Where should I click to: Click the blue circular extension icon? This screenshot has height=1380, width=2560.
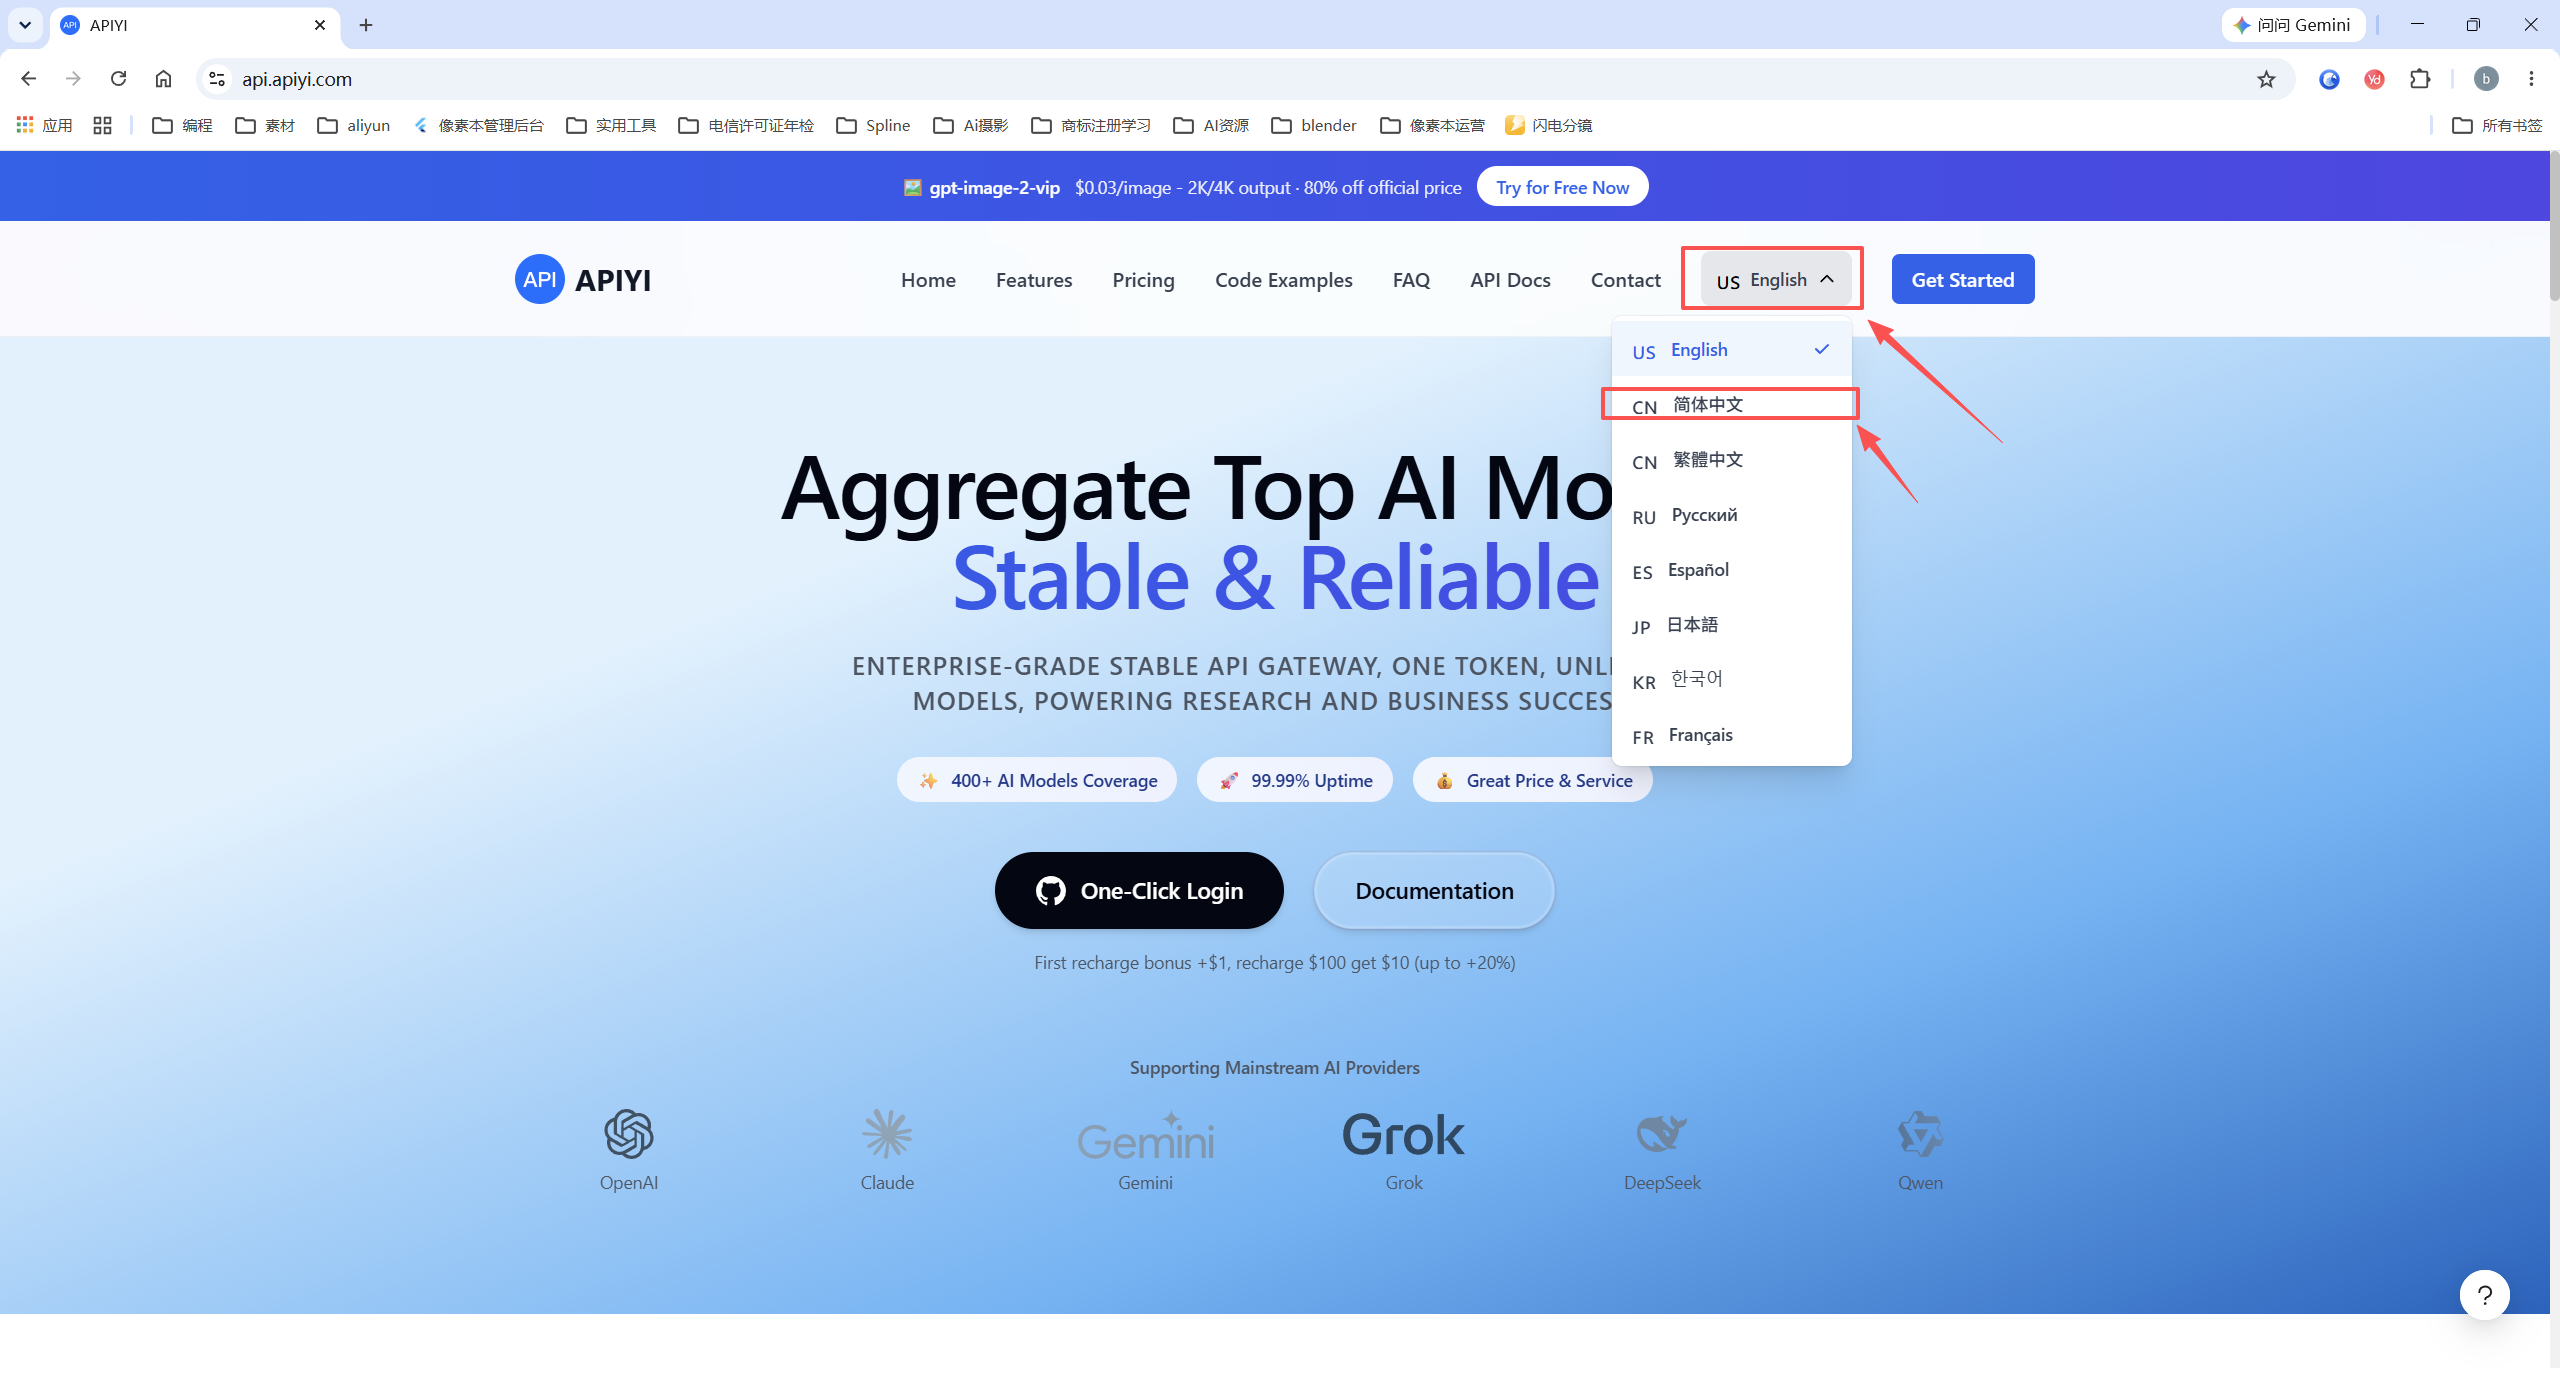click(x=2329, y=79)
